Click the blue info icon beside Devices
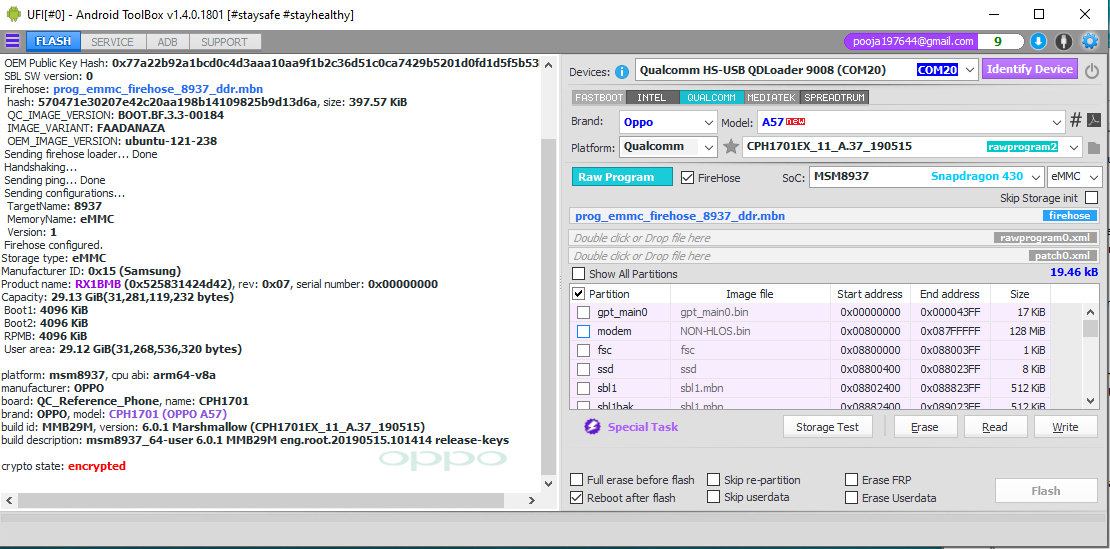Image resolution: width=1110 pixels, height=549 pixels. (622, 71)
